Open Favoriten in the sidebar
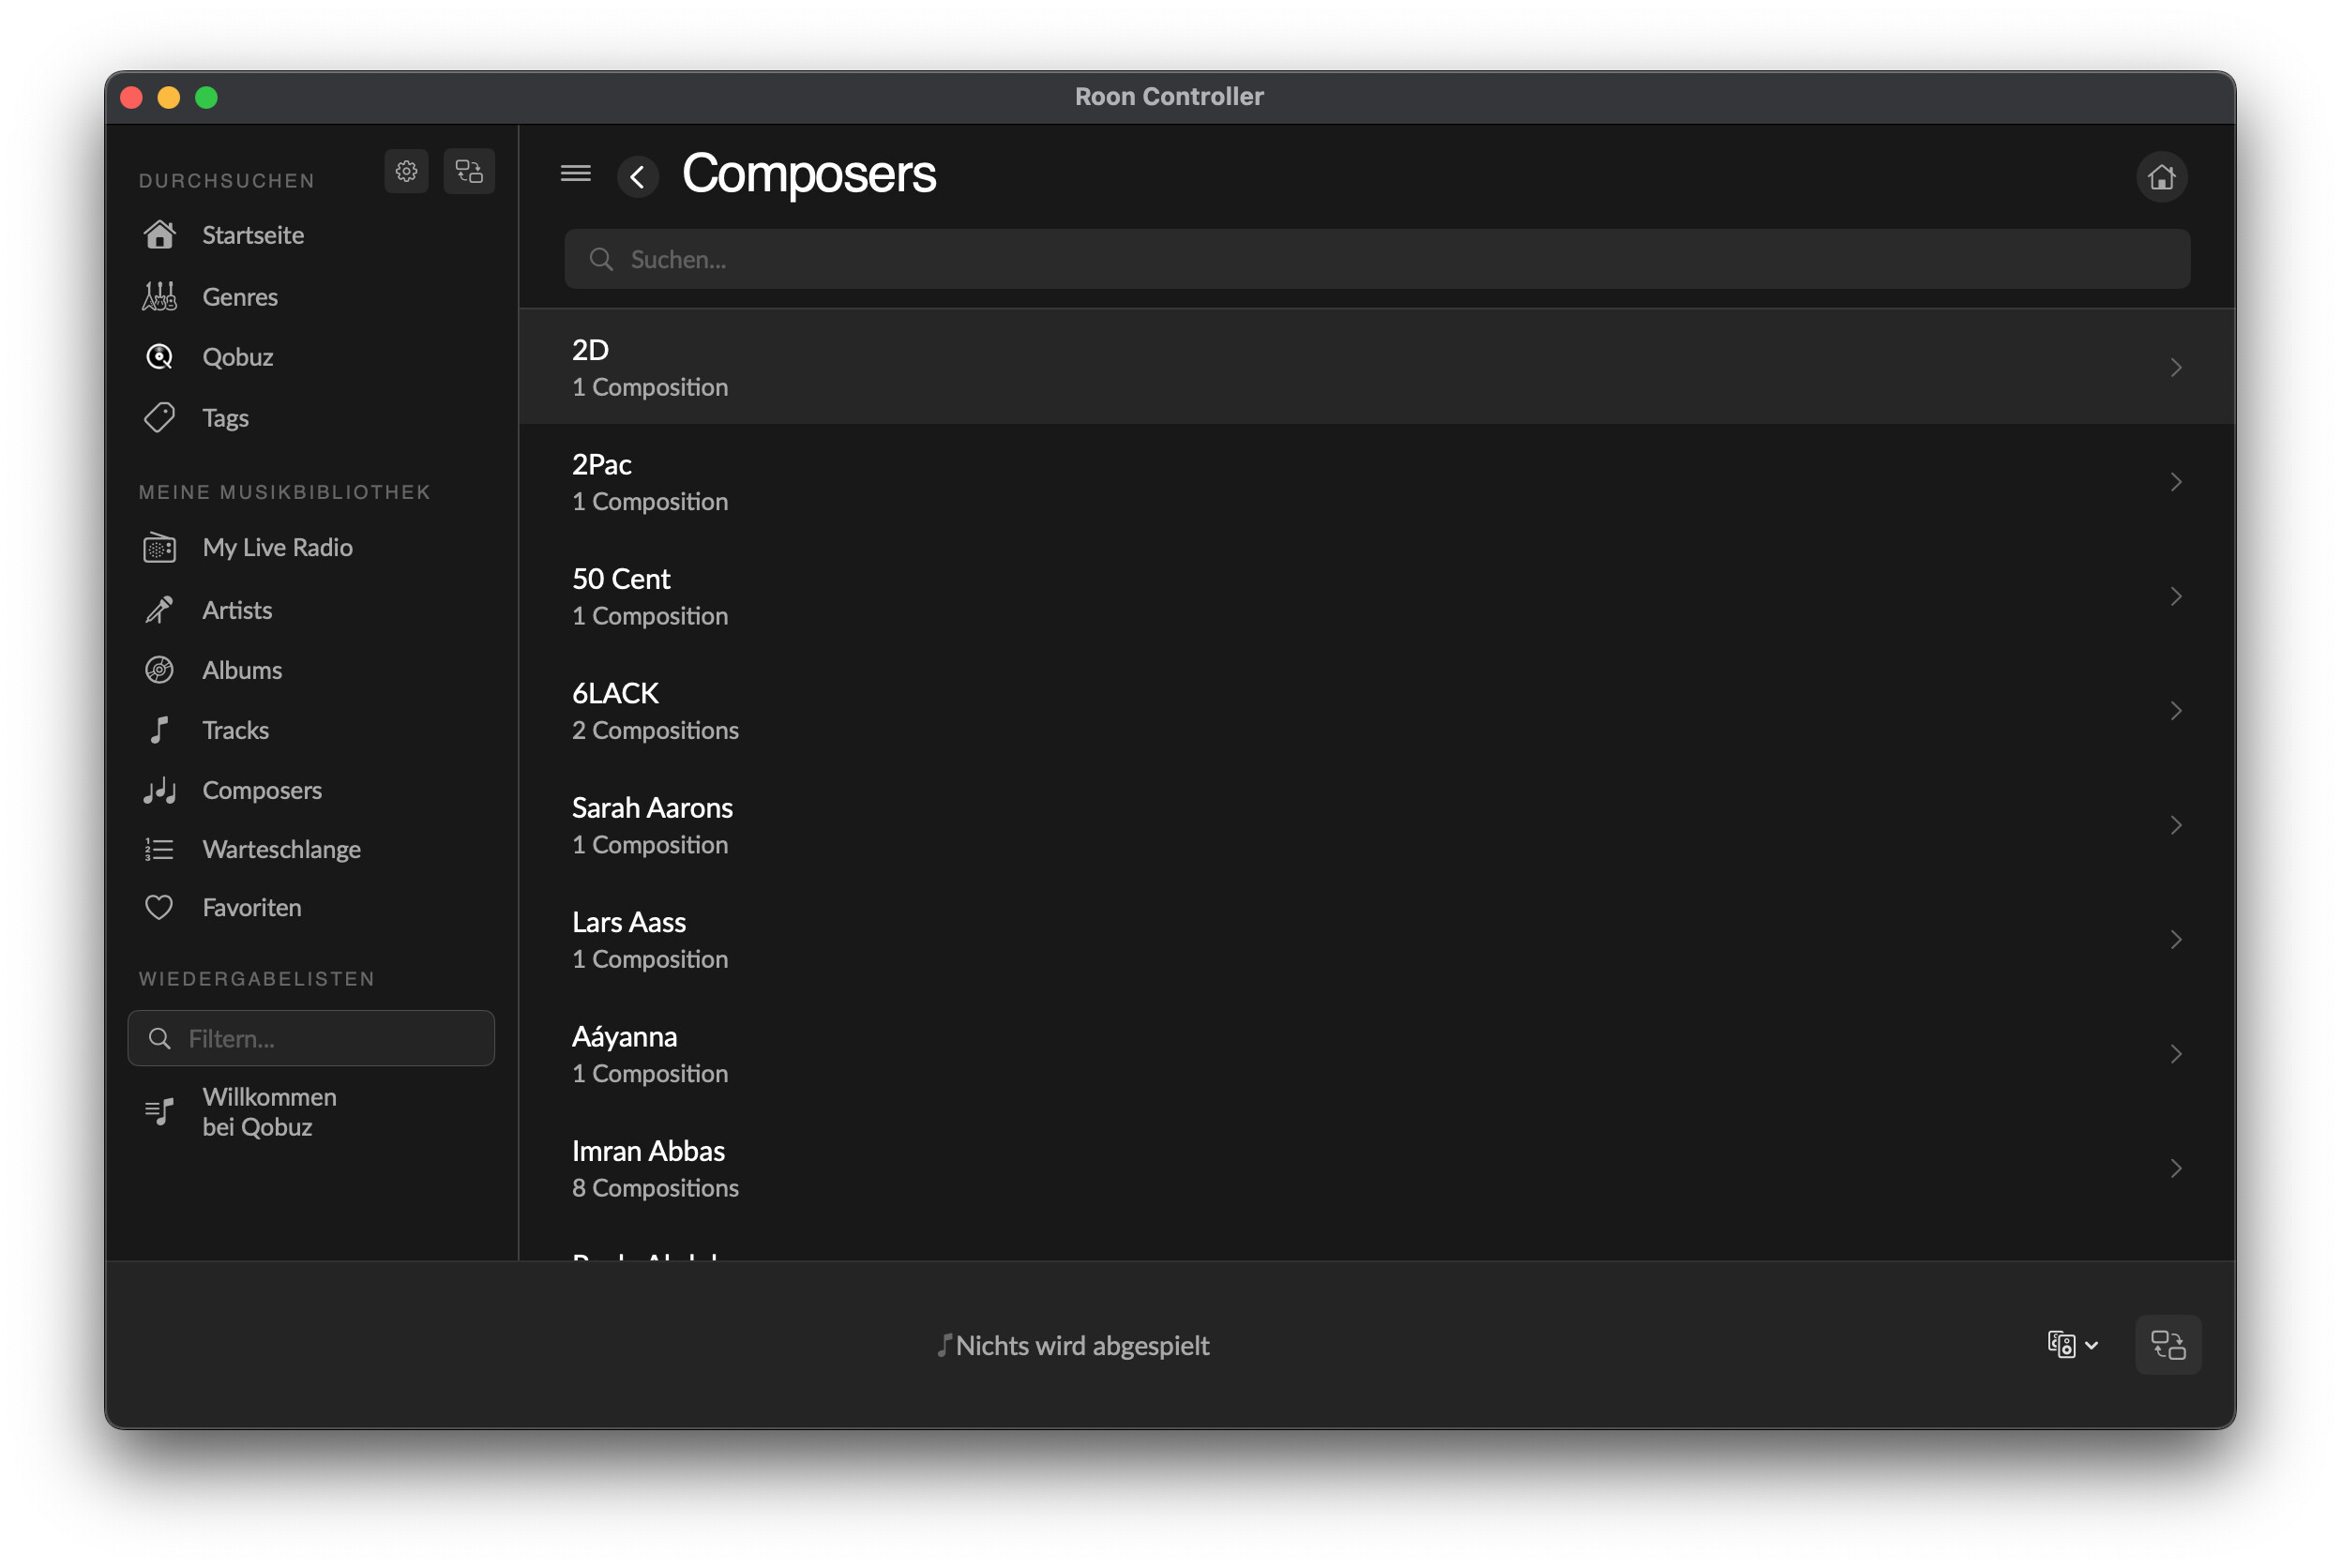The image size is (2341, 1568). 251,907
